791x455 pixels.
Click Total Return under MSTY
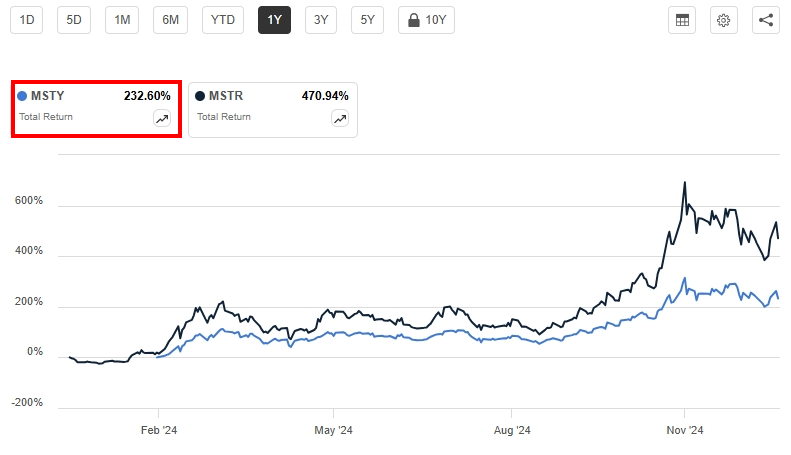(x=46, y=117)
